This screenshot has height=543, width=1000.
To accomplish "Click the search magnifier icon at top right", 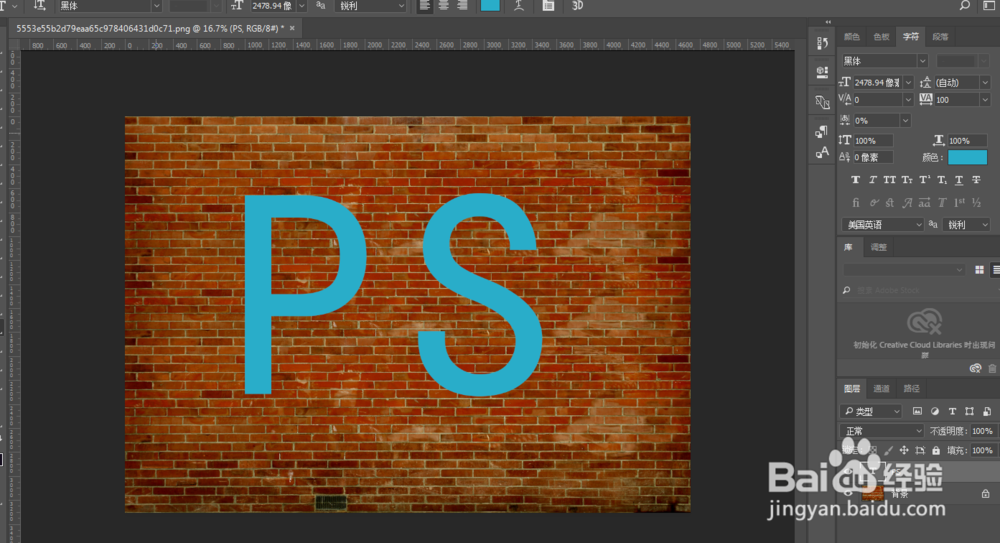I will (x=965, y=6).
